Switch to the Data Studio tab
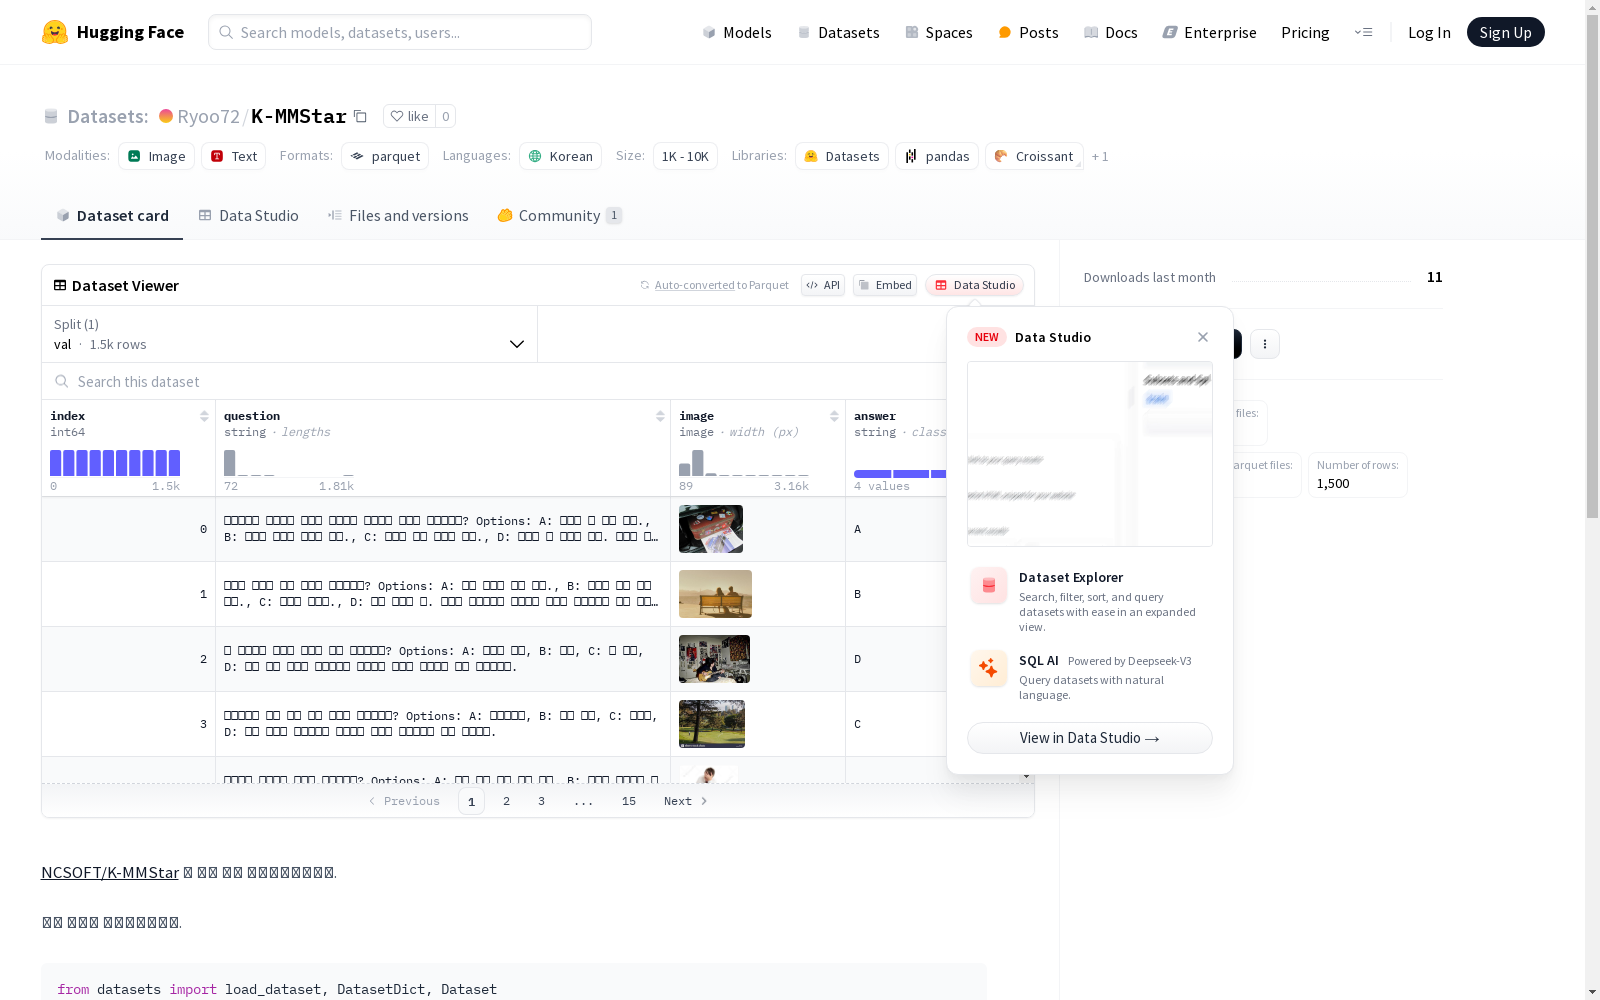The image size is (1600, 1000). [248, 216]
